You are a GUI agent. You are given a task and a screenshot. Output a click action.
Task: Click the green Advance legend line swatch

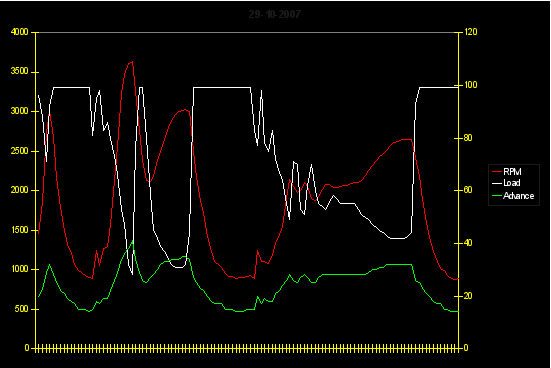[497, 196]
